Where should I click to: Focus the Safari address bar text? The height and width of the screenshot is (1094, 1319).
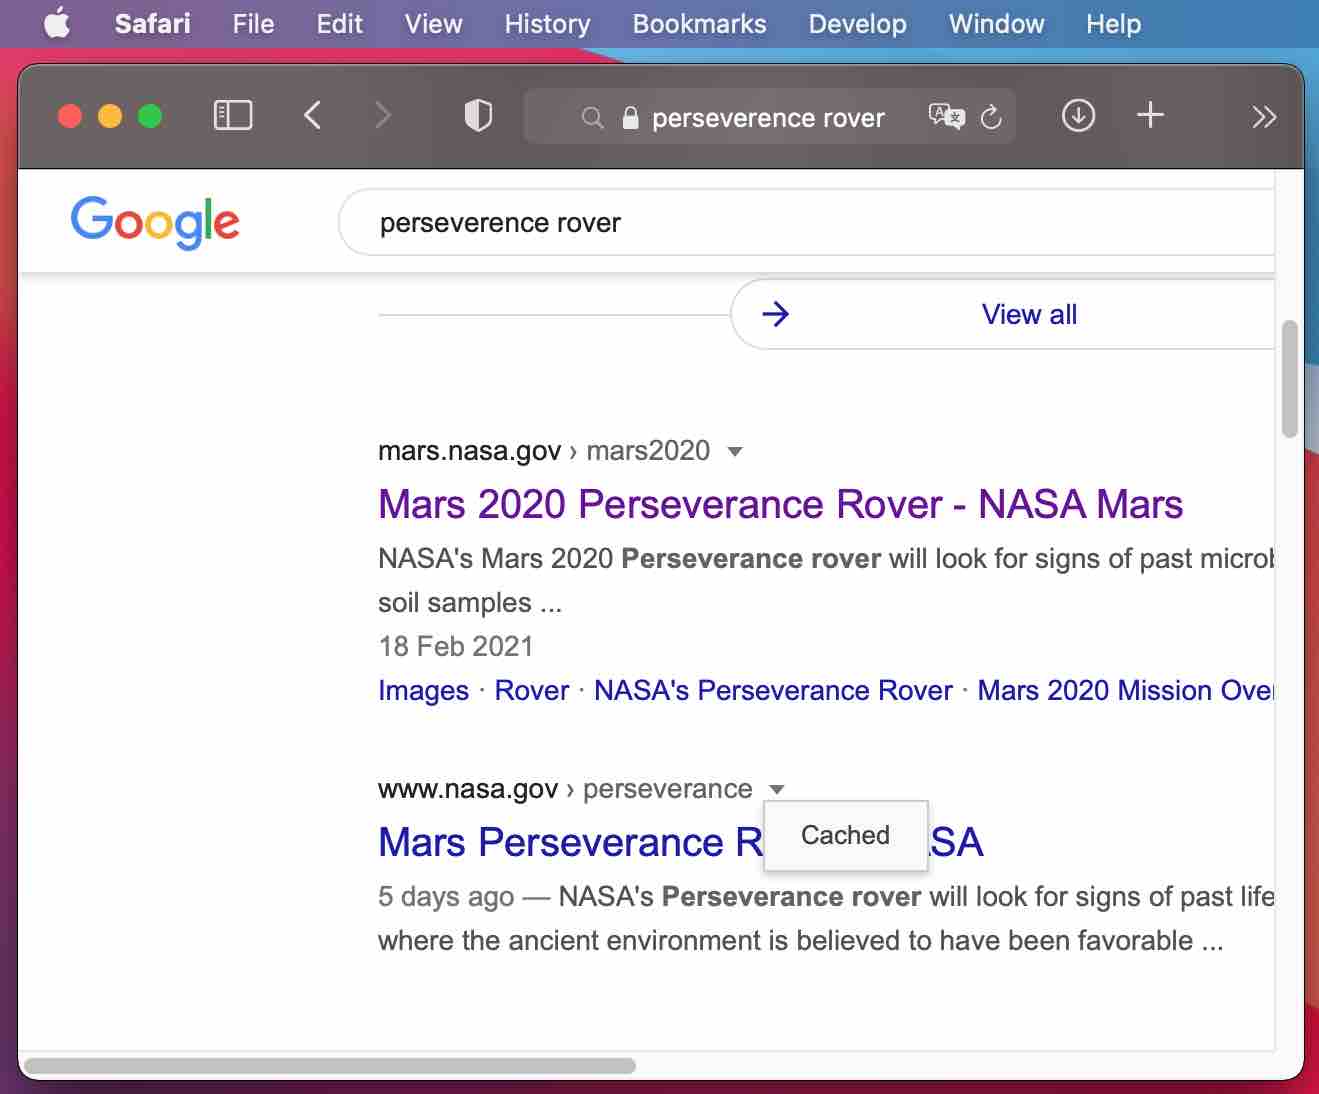(768, 118)
